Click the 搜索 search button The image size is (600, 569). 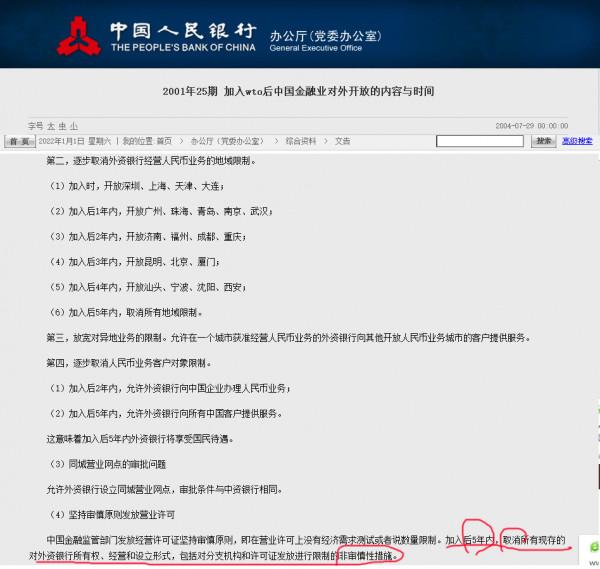pyautogui.click(x=543, y=141)
